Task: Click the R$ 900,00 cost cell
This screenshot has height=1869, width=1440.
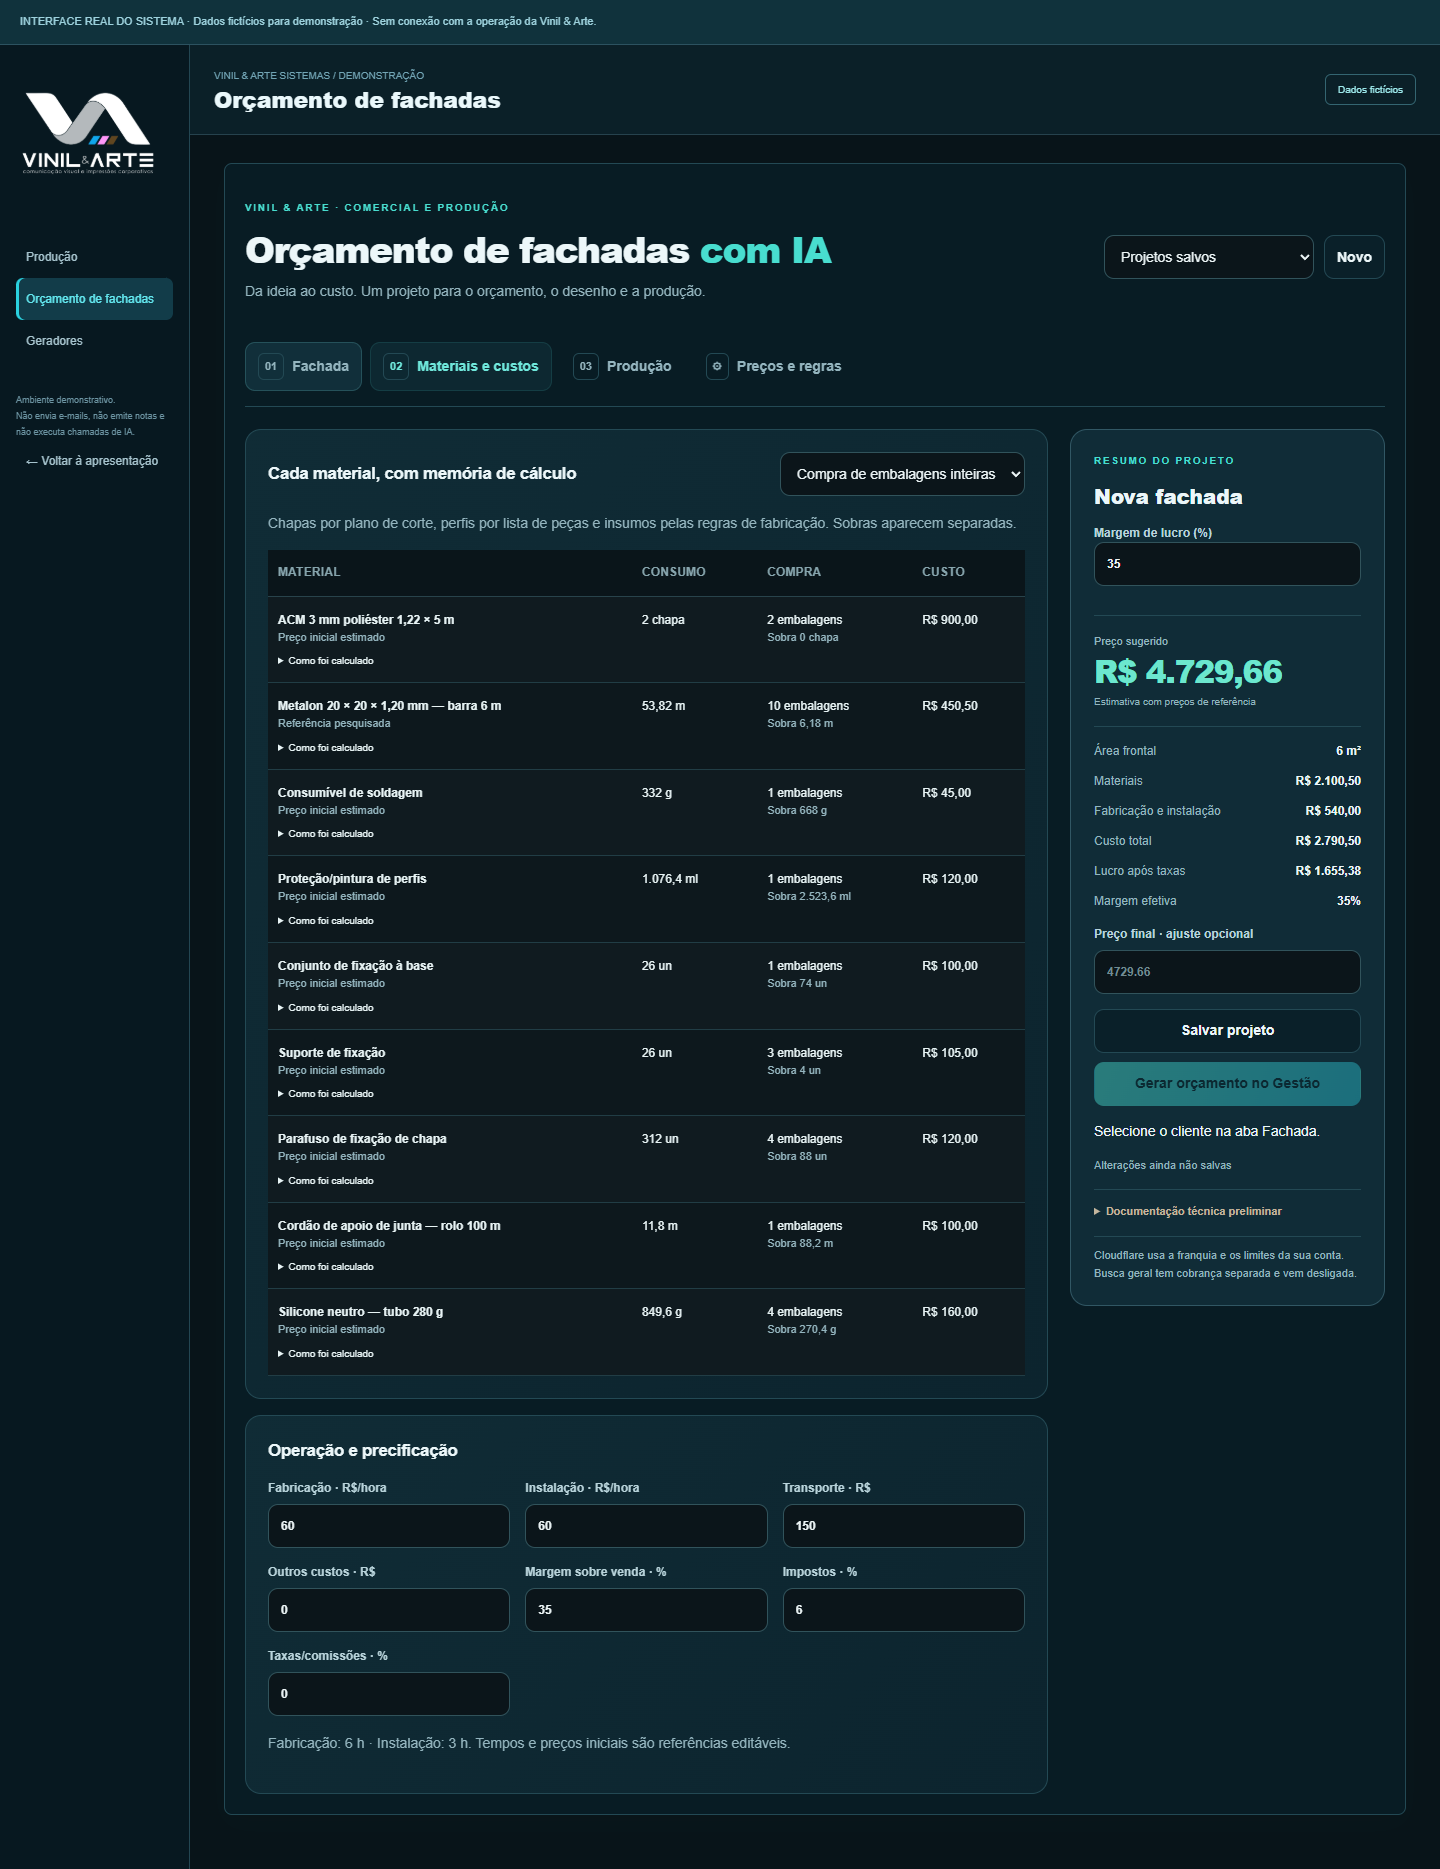Action: click(950, 620)
